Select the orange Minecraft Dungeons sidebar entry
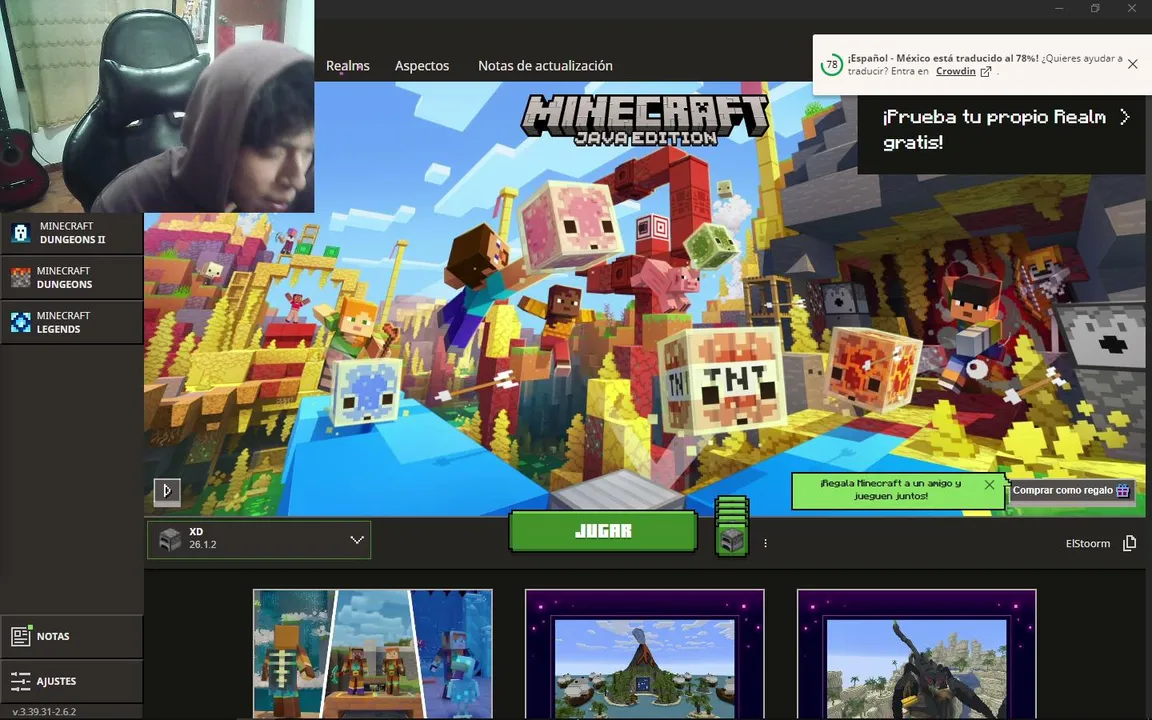1152x720 pixels. tap(72, 278)
